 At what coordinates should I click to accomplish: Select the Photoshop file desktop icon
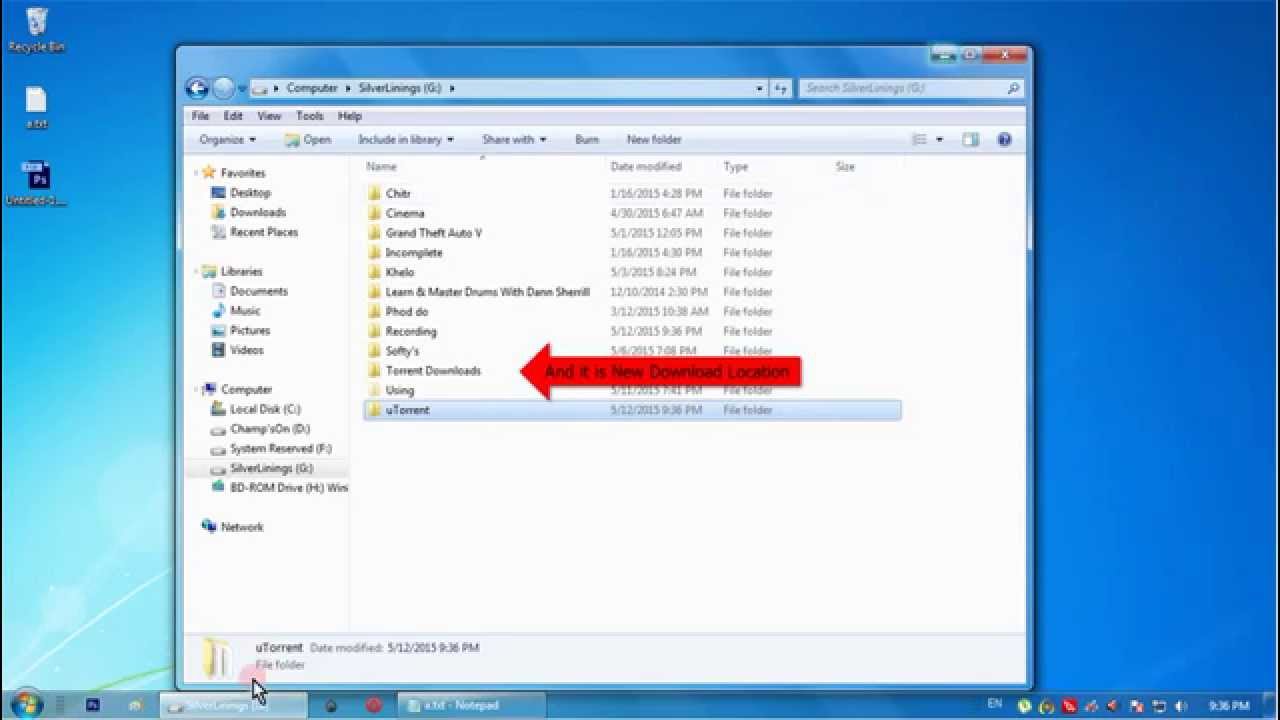(36, 183)
